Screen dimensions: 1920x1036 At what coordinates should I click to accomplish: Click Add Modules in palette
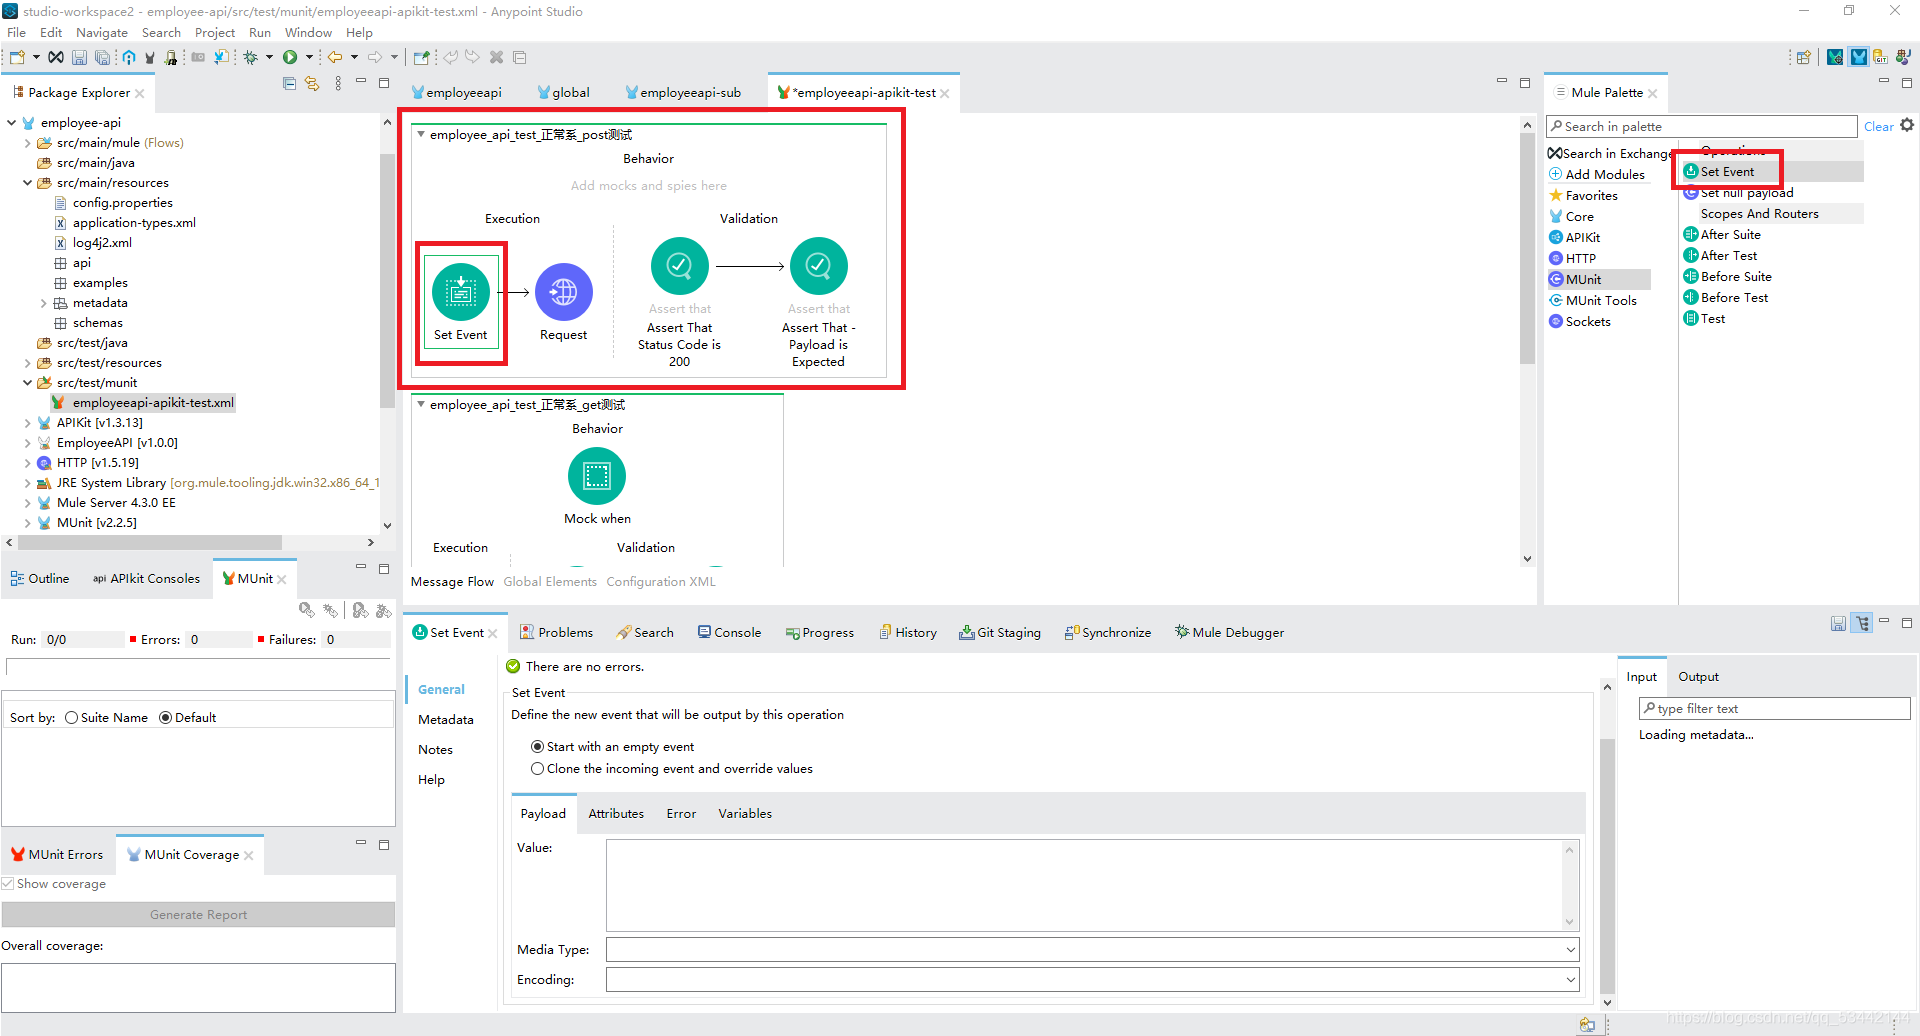[x=1597, y=174]
